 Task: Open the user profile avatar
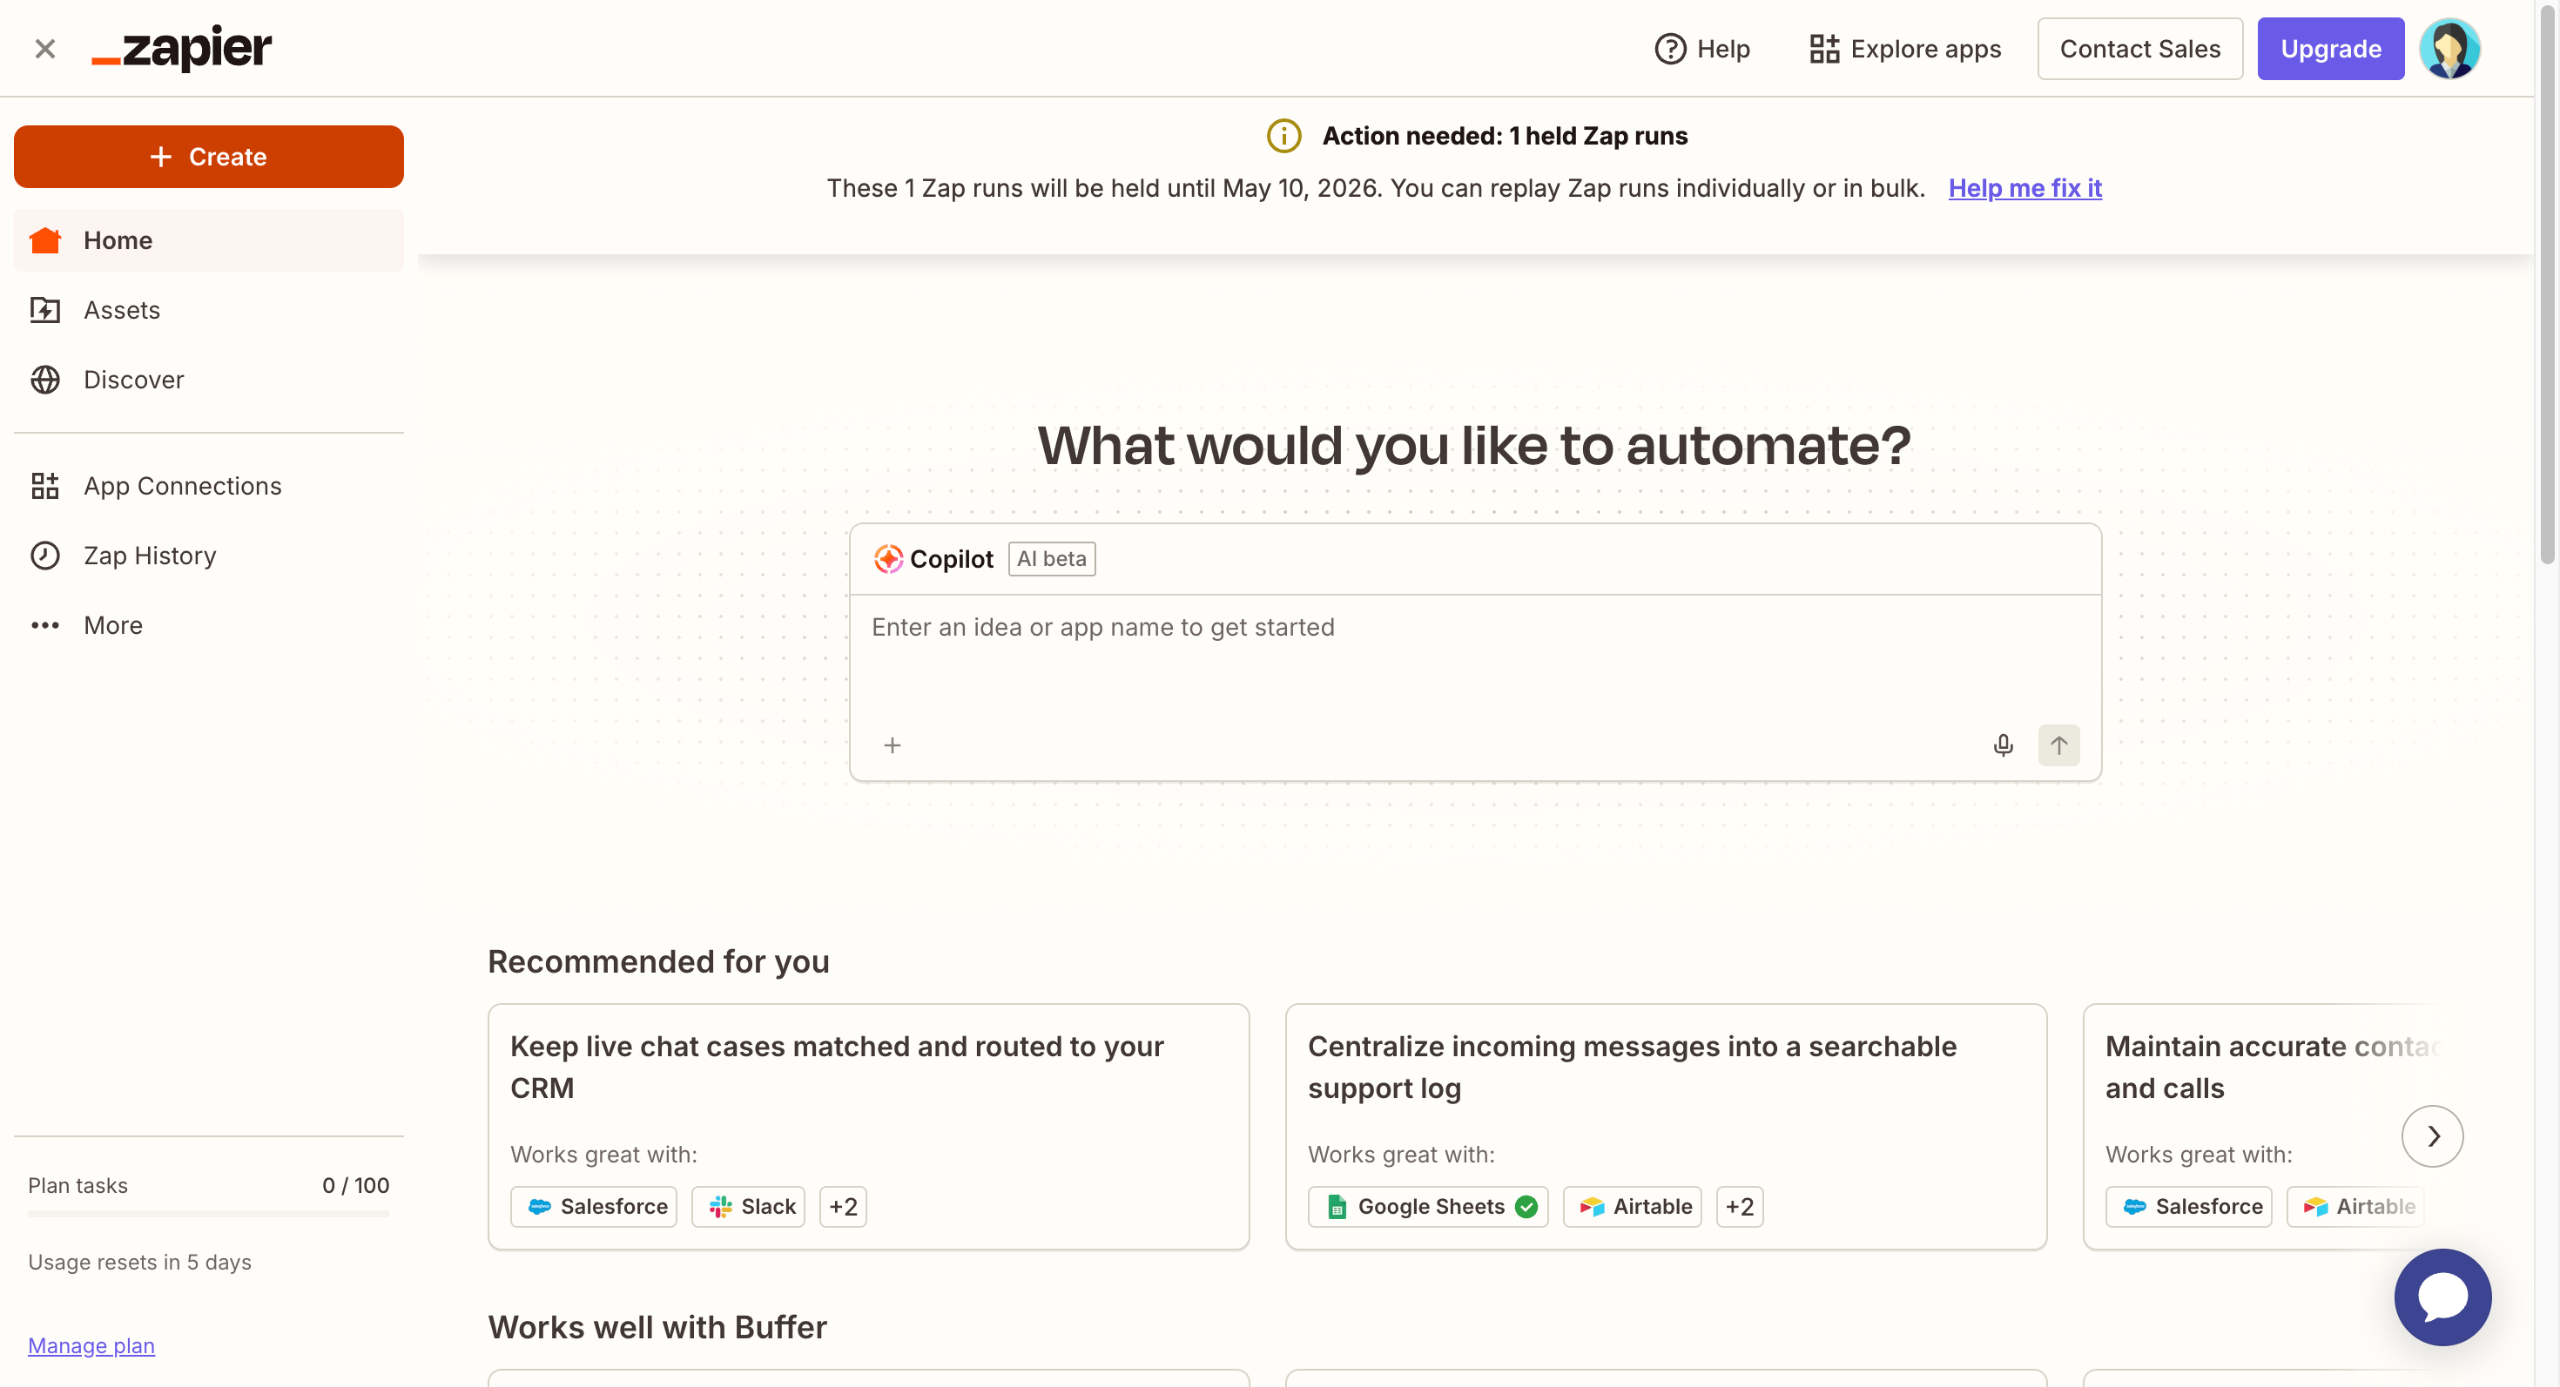2449,48
